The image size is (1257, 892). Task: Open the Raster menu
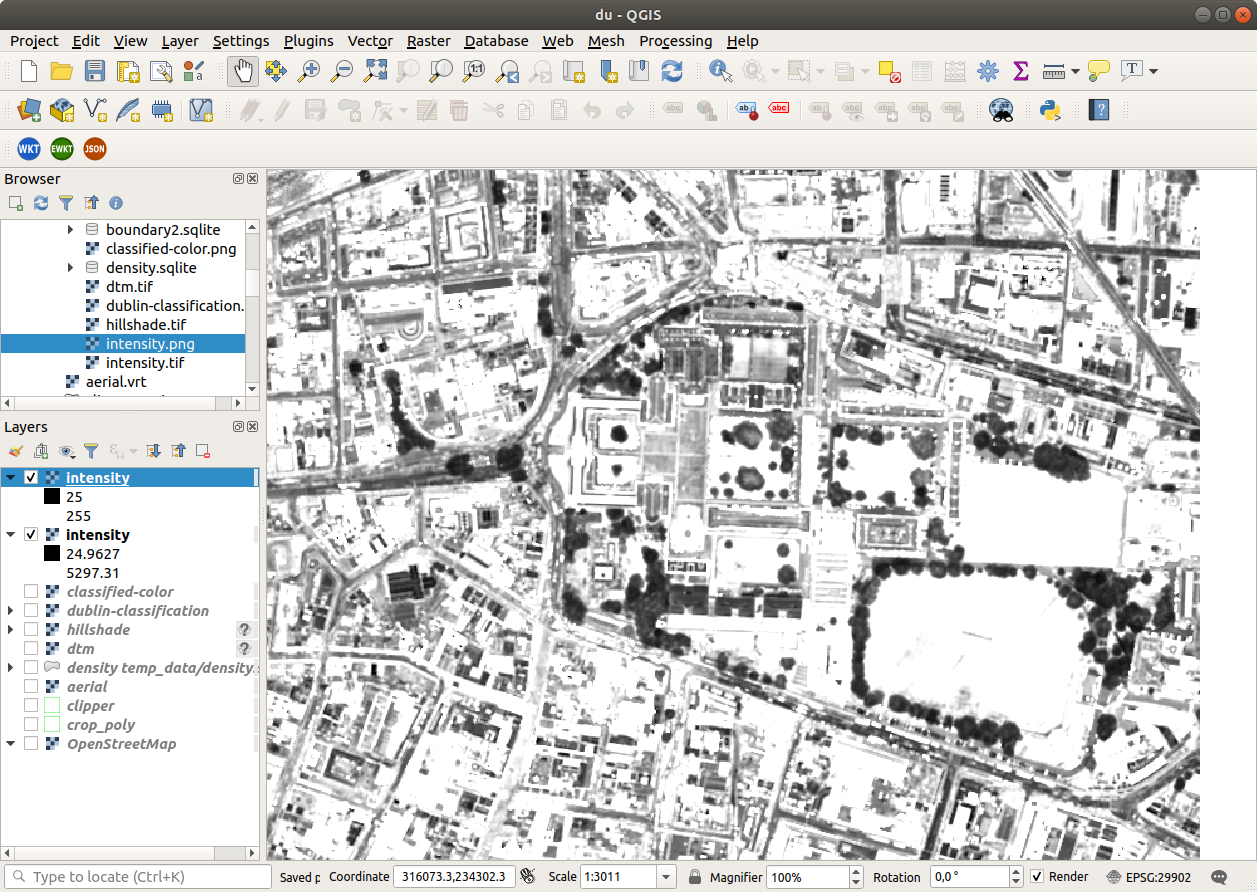click(428, 41)
